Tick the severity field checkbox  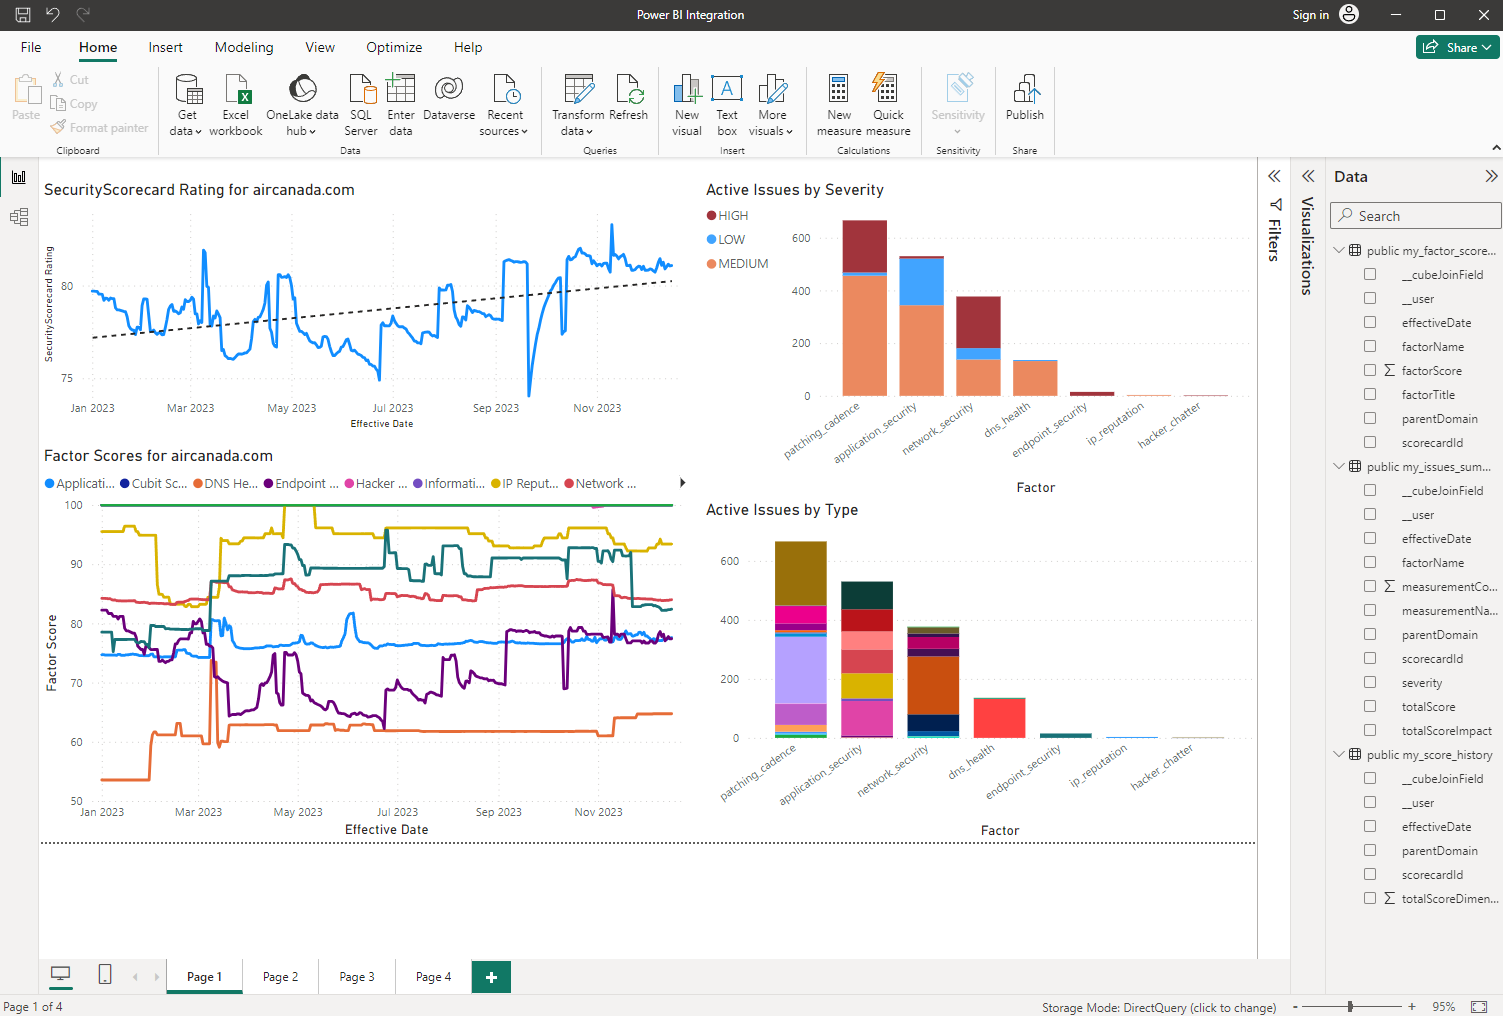pyautogui.click(x=1370, y=682)
